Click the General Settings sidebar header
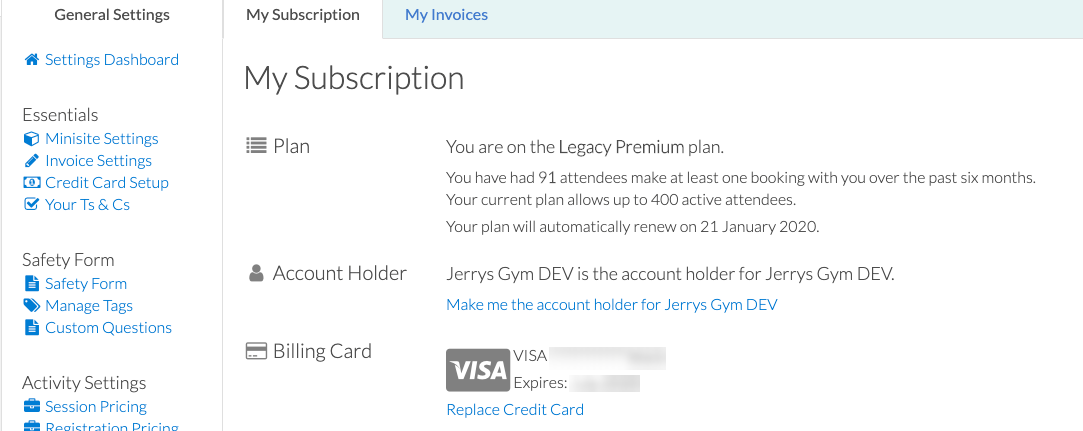 [112, 15]
